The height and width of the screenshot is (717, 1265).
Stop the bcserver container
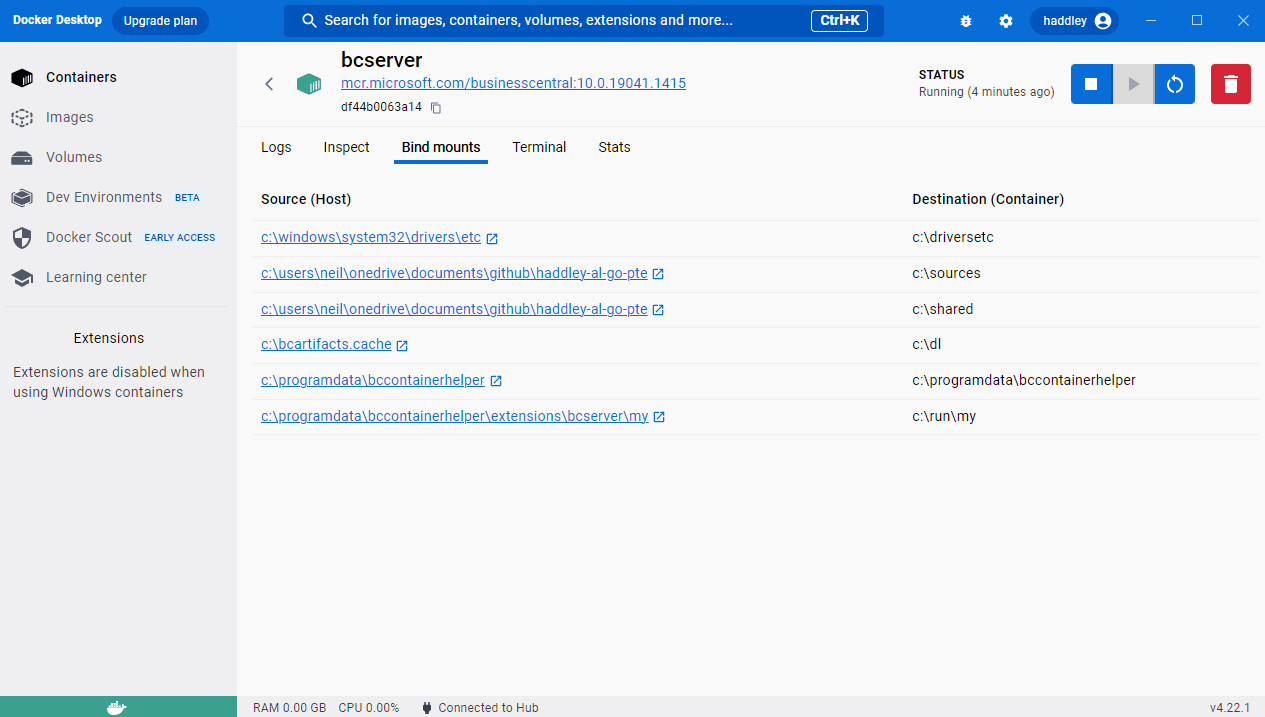coord(1091,84)
